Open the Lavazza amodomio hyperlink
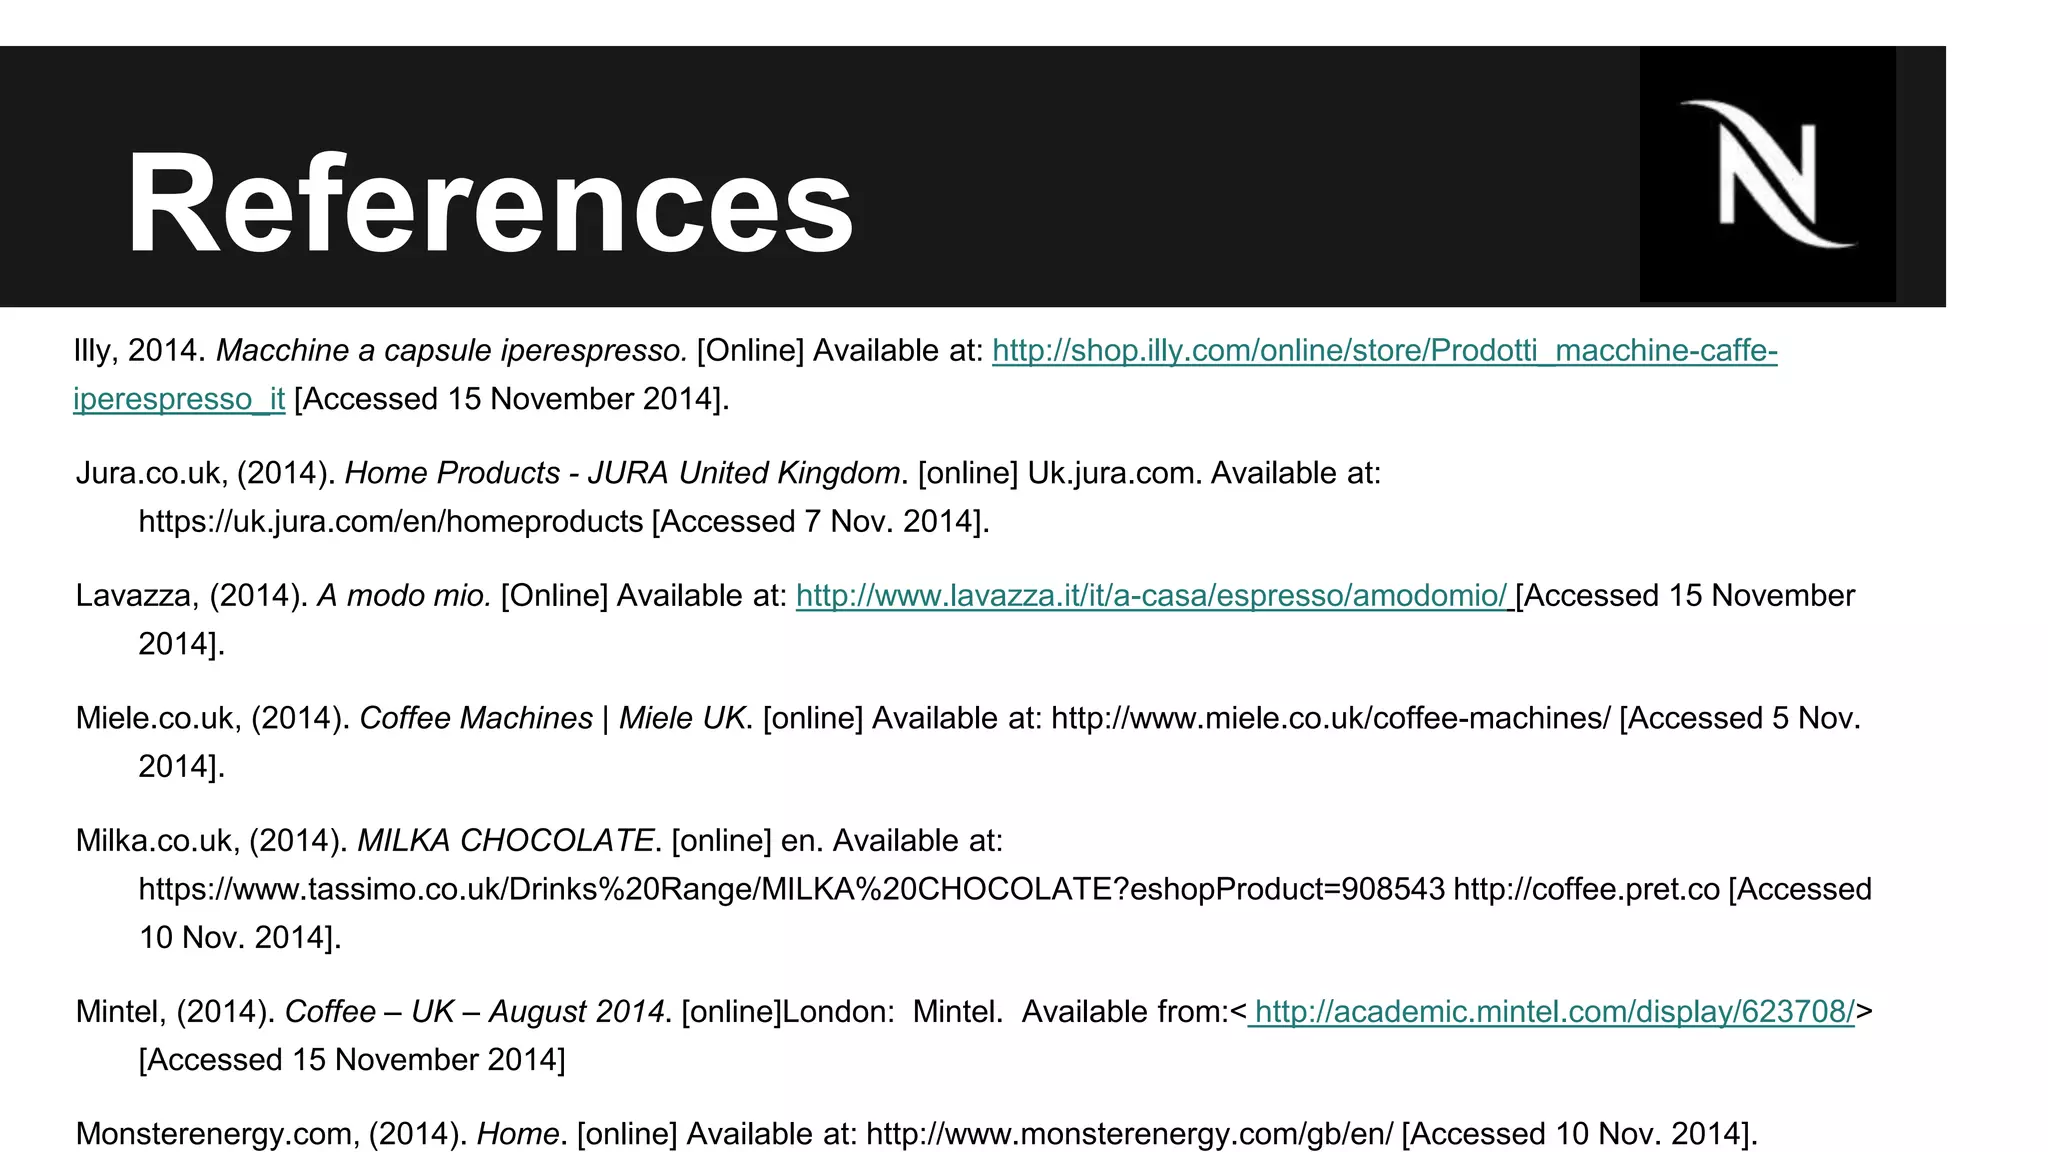 pos(1151,596)
